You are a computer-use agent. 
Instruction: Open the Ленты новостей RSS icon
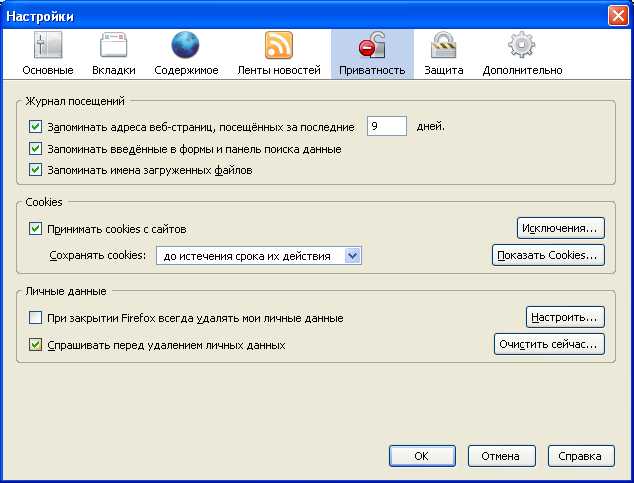[x=278, y=46]
